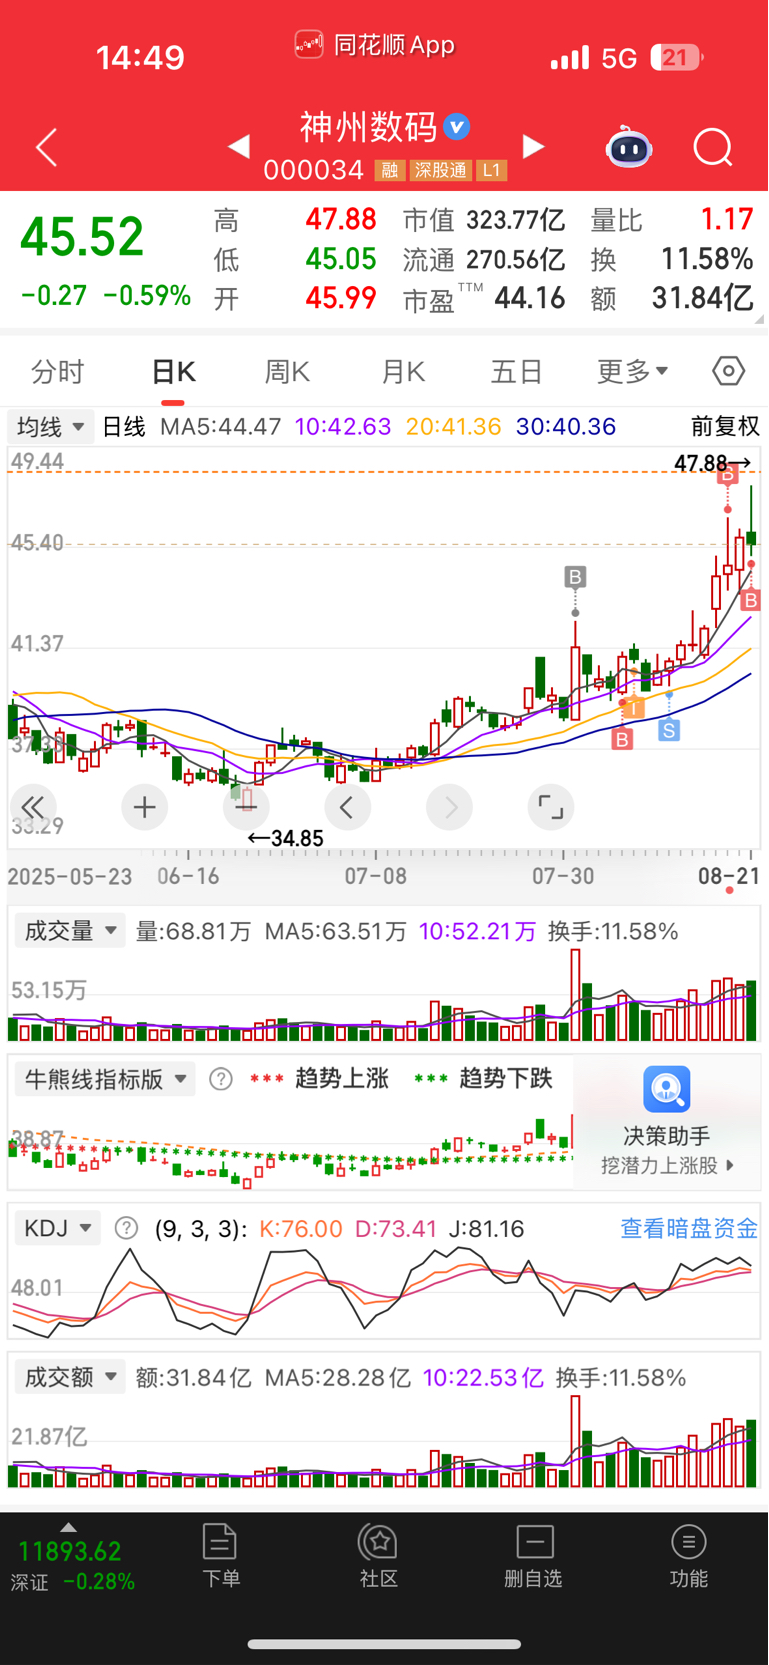This screenshot has width=769, height=1665.
Task: Tap the 趋势上涨 legend
Action: pos(320,1079)
